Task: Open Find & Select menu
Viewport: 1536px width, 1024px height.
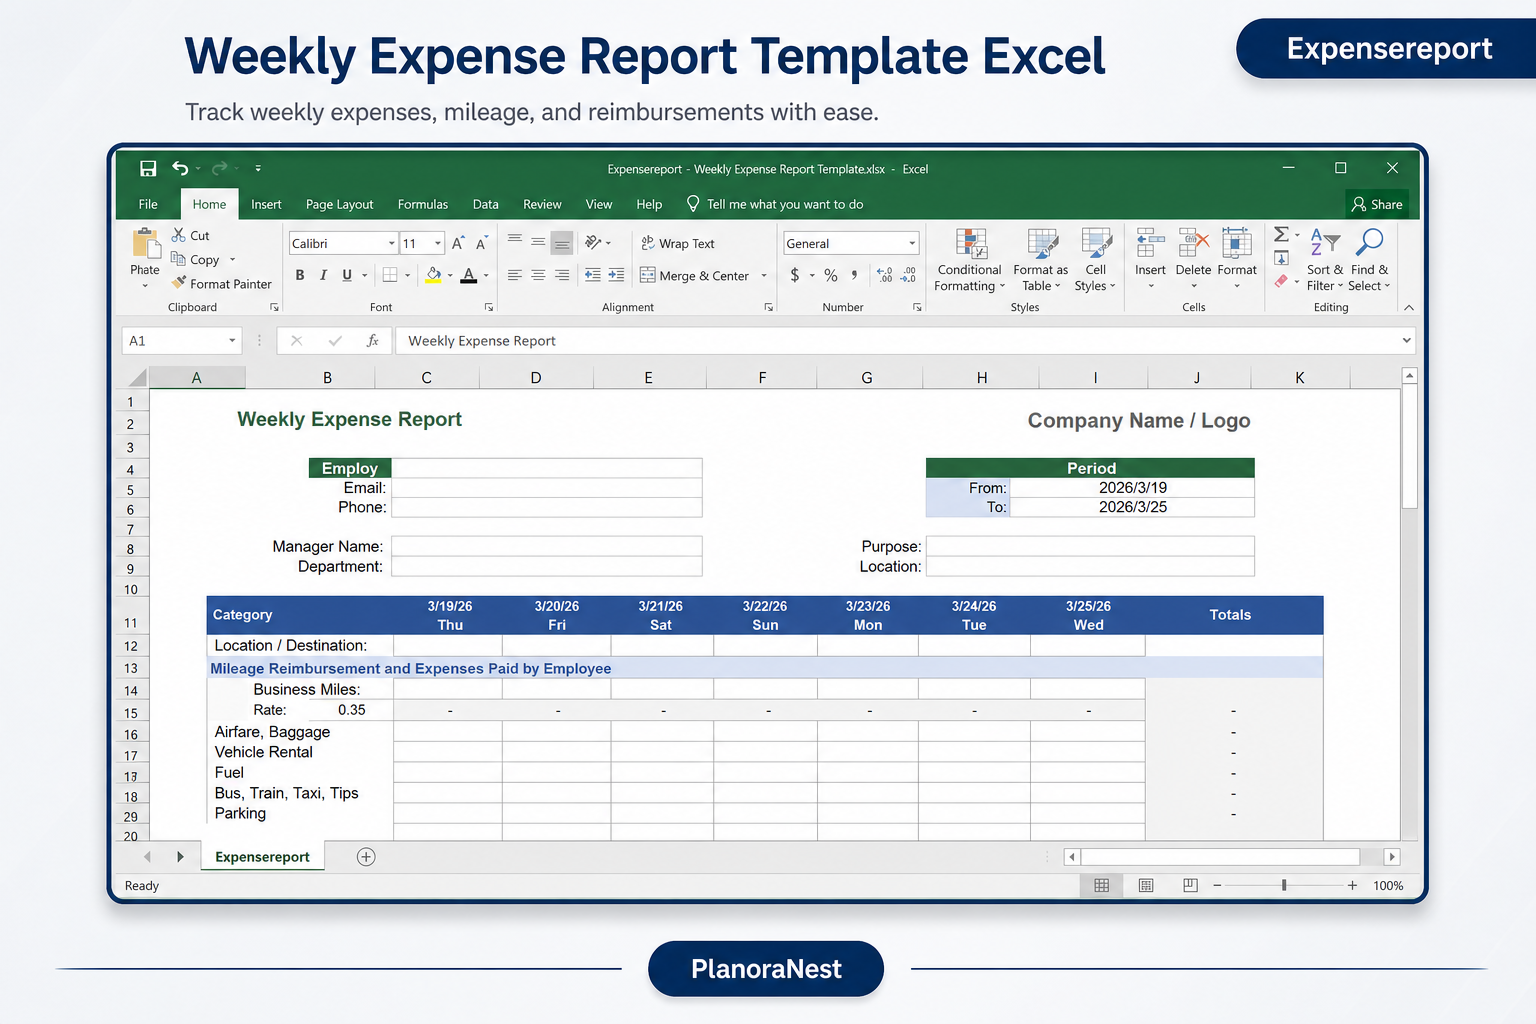Action: click(1369, 260)
